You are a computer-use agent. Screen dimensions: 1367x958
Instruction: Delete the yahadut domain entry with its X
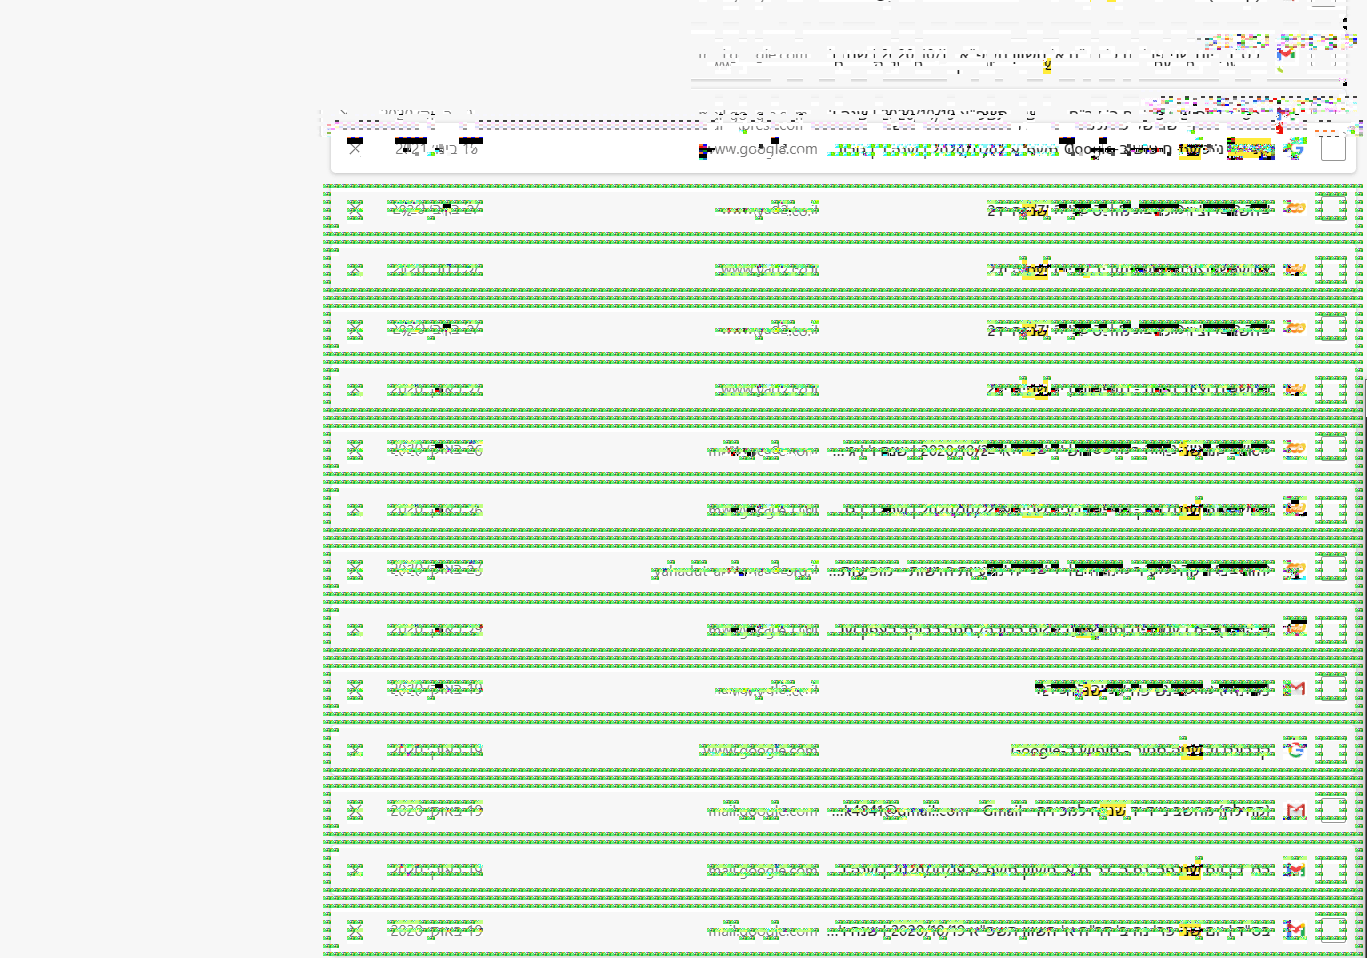tap(355, 570)
